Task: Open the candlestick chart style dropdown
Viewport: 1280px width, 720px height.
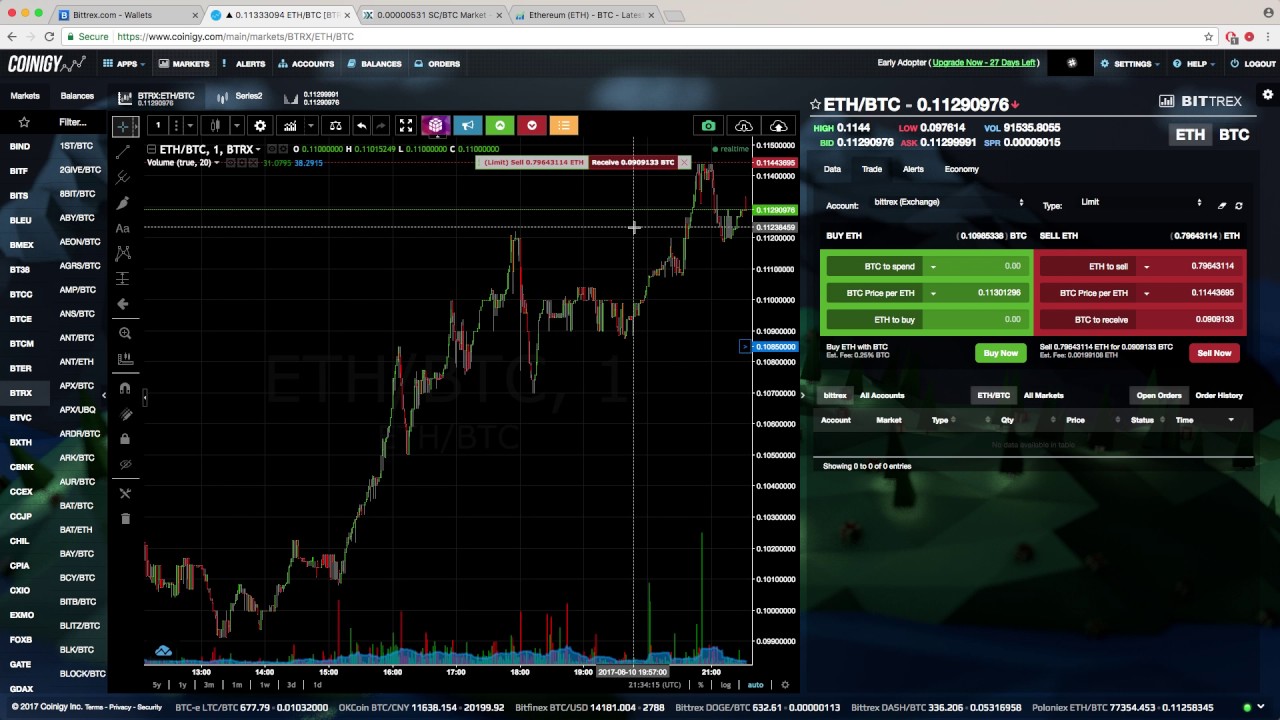Action: point(236,126)
